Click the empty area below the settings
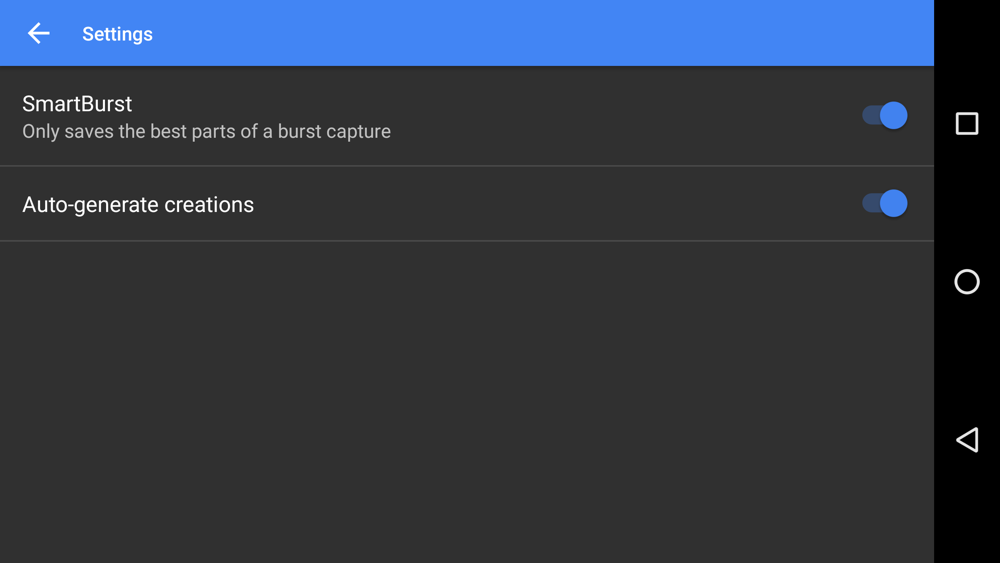 [x=466, y=400]
